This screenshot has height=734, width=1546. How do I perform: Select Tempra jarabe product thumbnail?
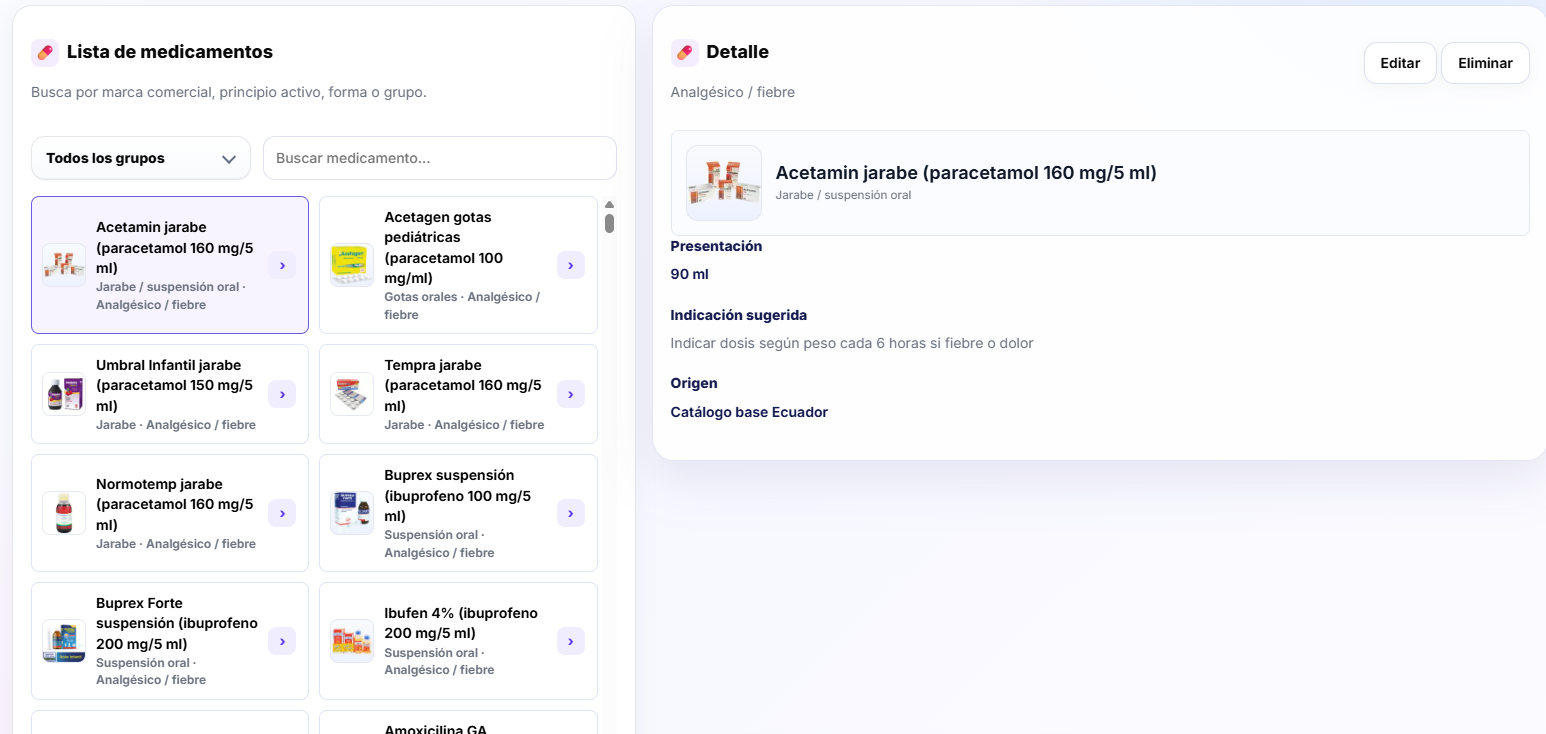(352, 394)
